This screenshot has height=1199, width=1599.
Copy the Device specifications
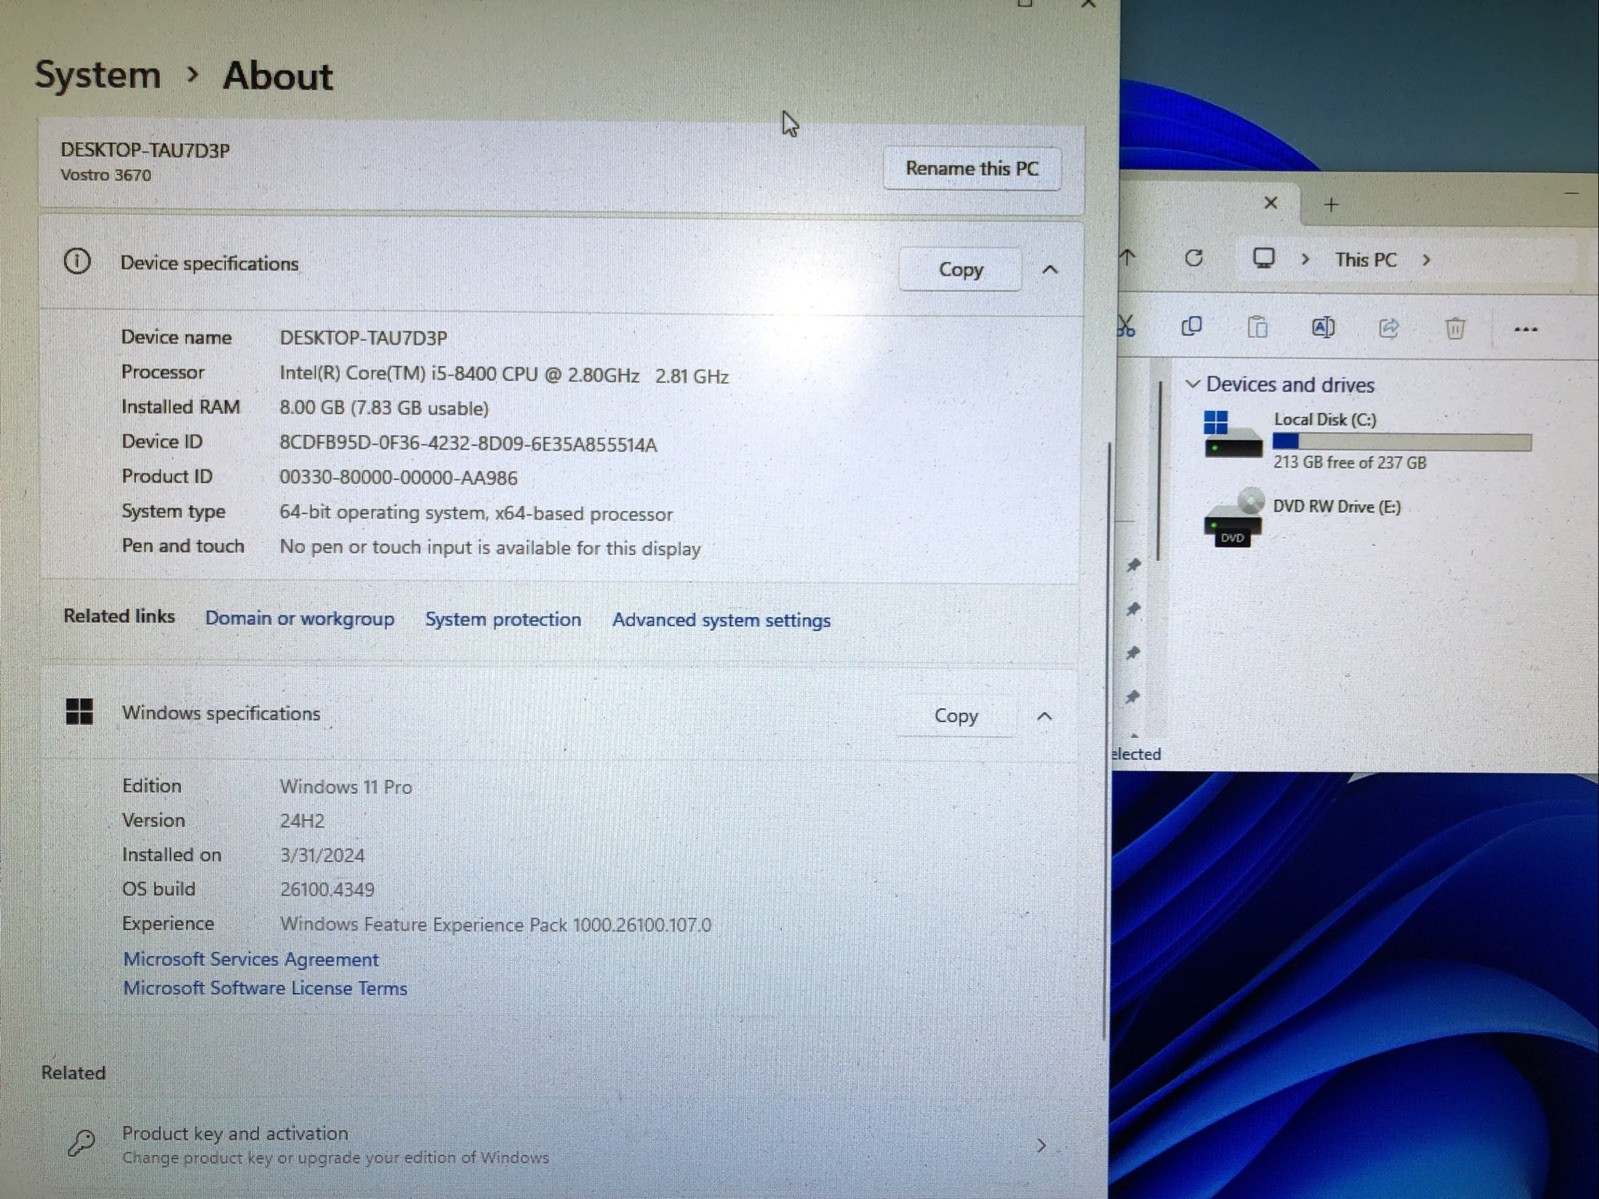click(960, 269)
